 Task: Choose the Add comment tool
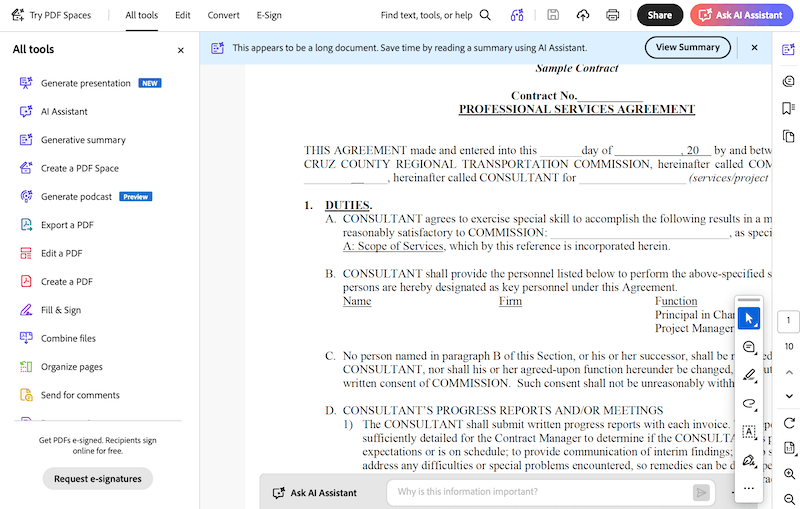[x=748, y=347]
